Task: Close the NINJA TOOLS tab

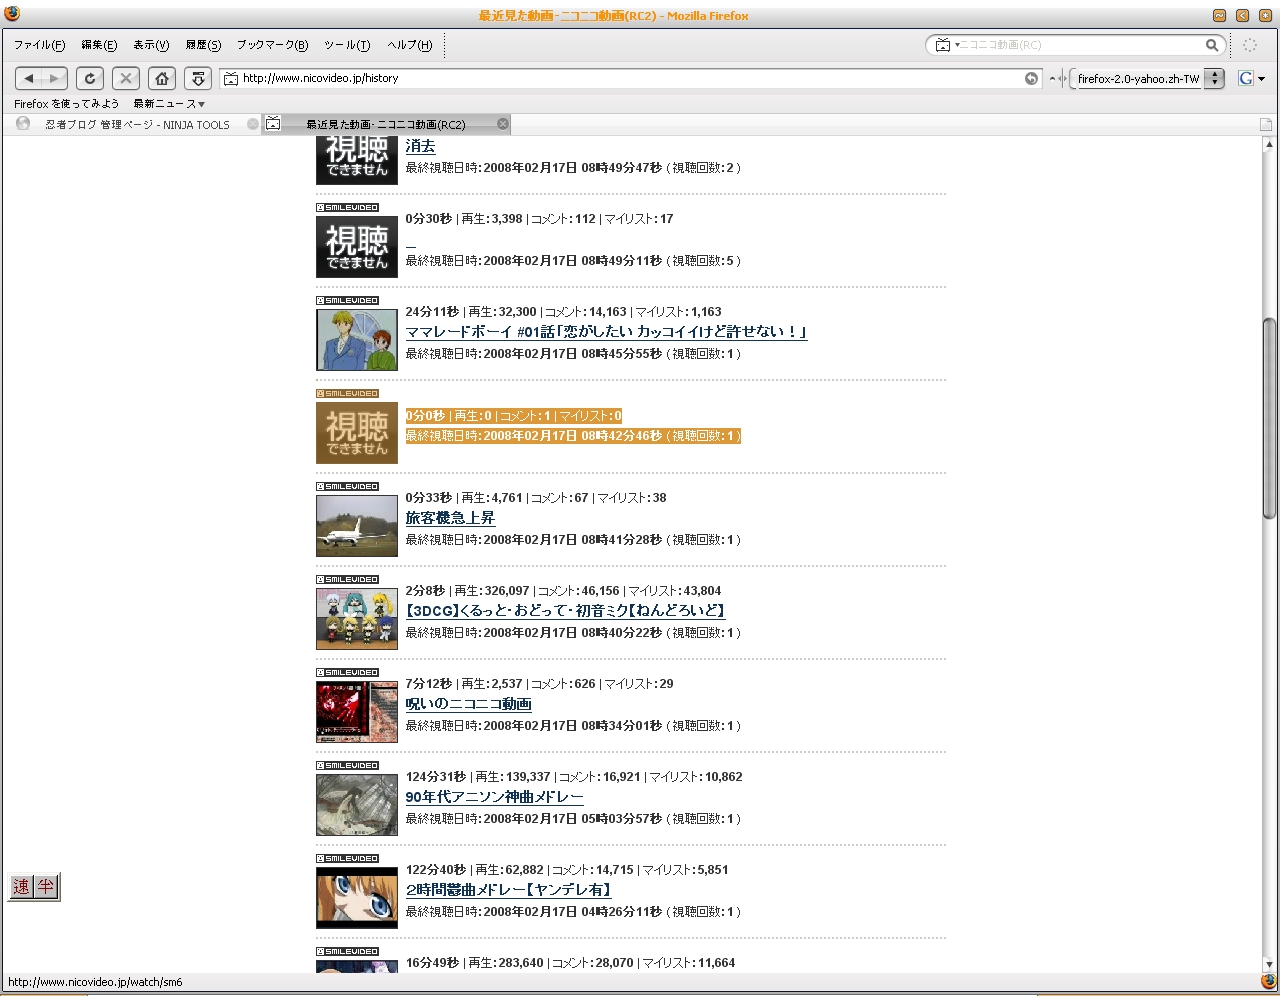Action: [253, 124]
